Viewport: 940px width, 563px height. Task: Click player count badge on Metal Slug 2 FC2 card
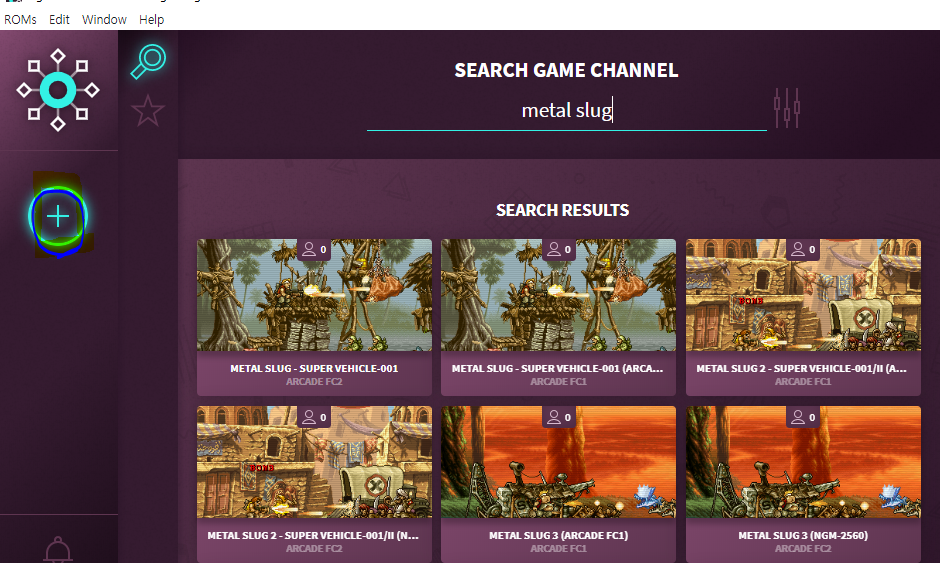[314, 417]
